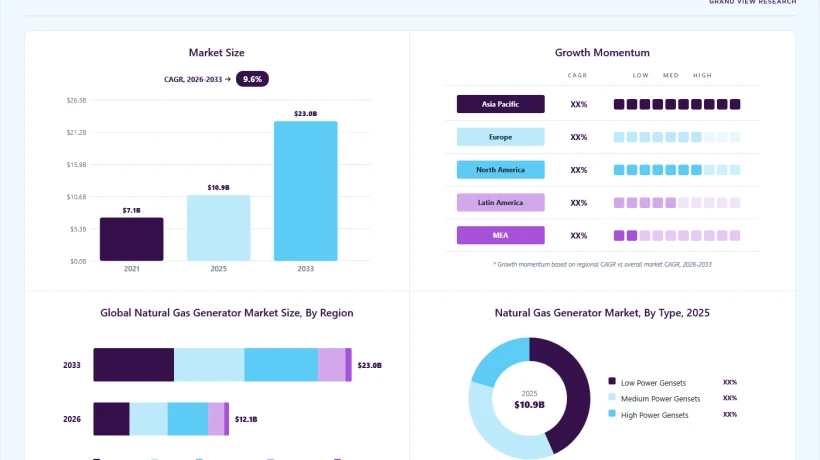
Task: Click the 2033 market size bar
Action: pyautogui.click(x=305, y=191)
